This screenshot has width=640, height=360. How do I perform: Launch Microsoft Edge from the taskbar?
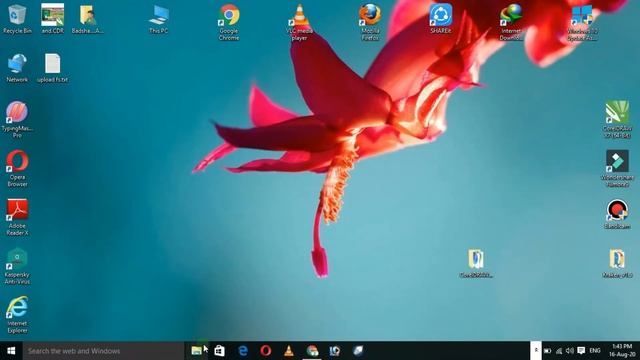click(242, 351)
